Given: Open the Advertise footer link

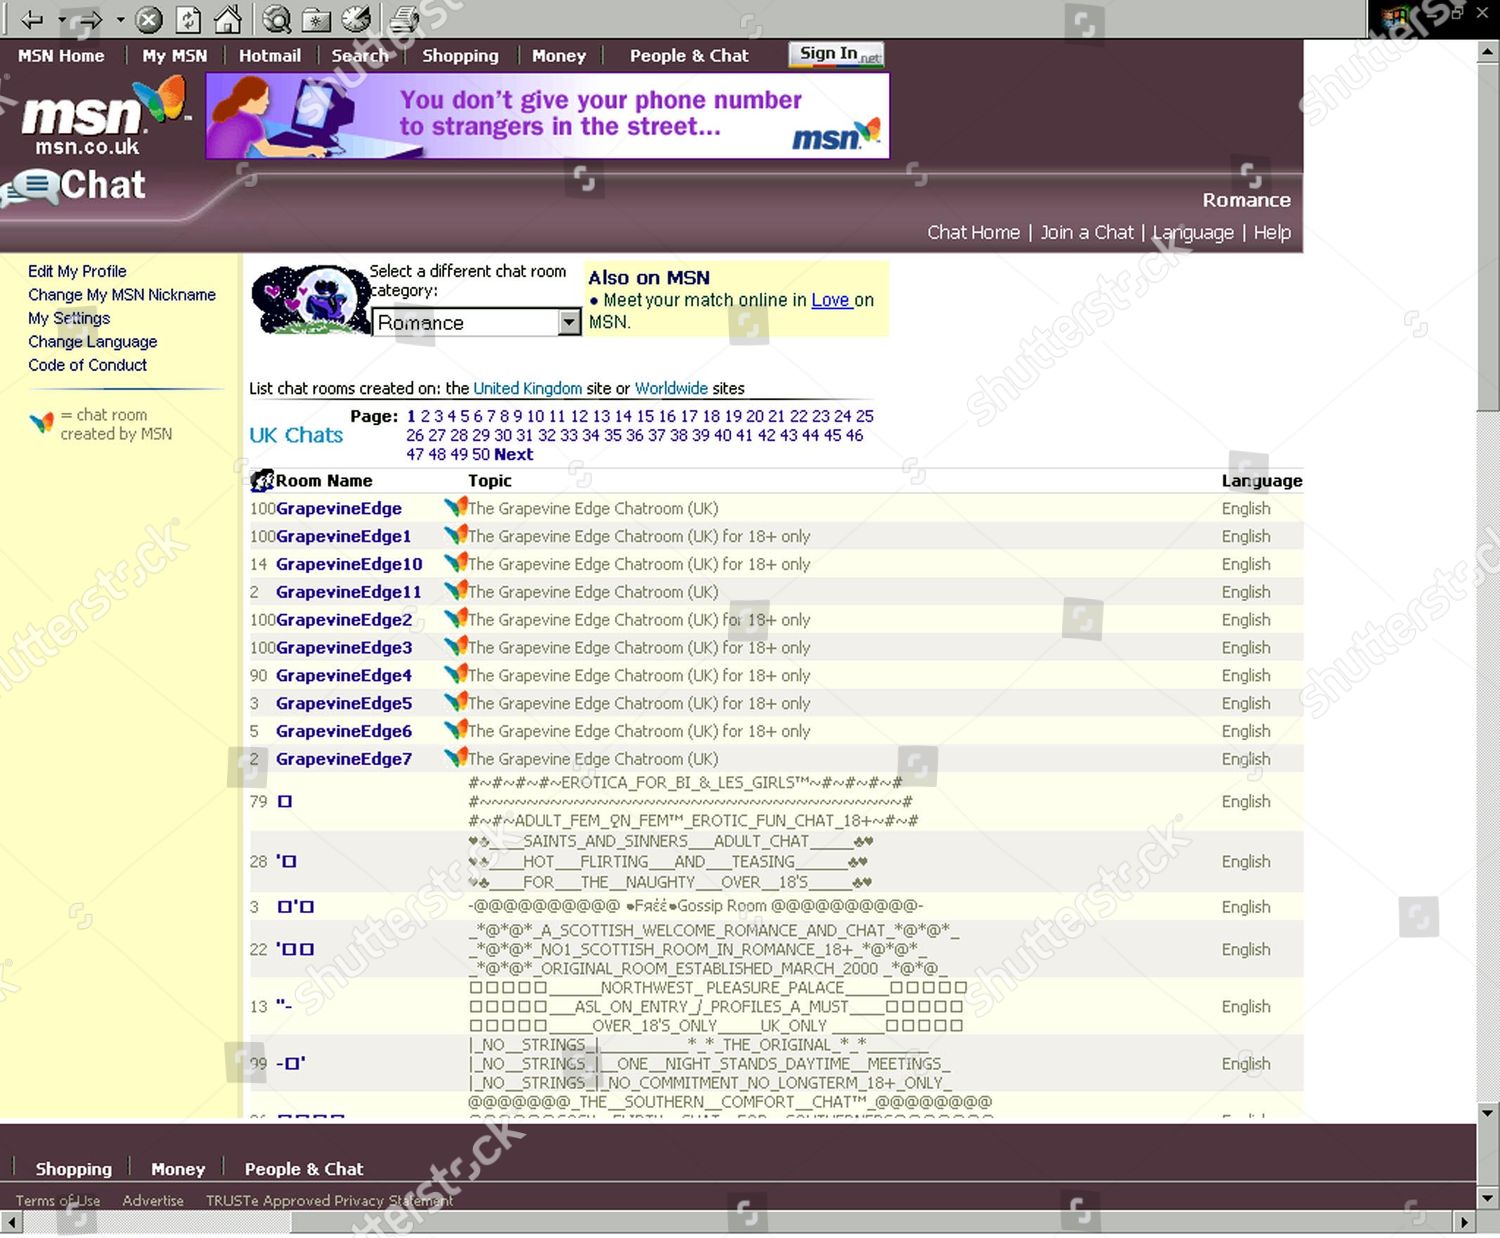Looking at the screenshot, I should point(153,1201).
